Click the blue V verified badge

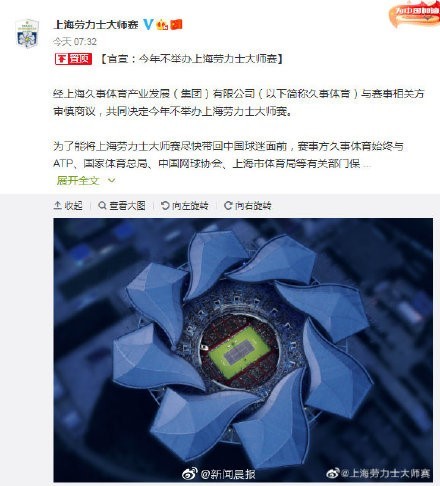coord(149,24)
